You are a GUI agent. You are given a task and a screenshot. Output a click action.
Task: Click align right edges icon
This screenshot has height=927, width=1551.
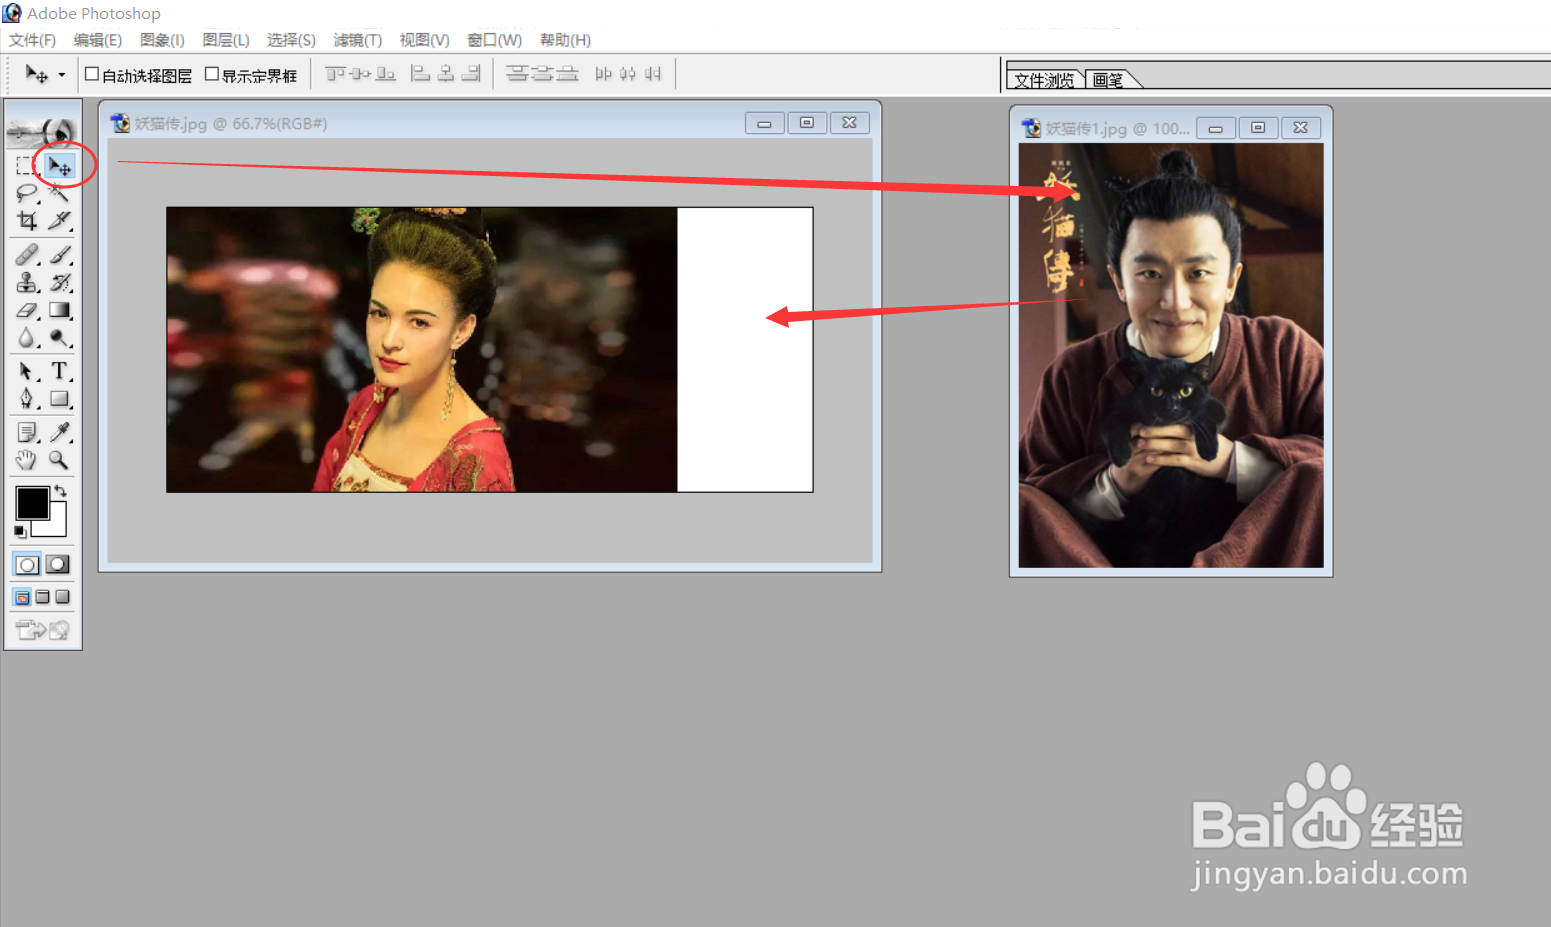click(471, 74)
